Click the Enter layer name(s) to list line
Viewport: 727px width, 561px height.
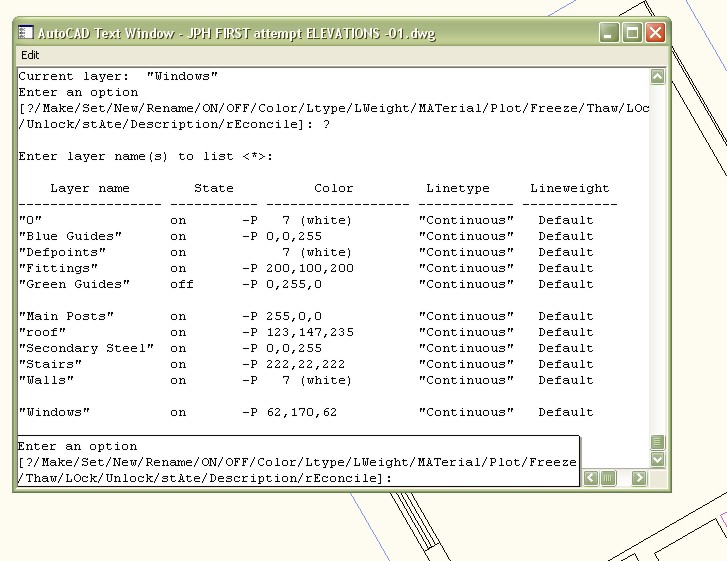tap(146, 156)
